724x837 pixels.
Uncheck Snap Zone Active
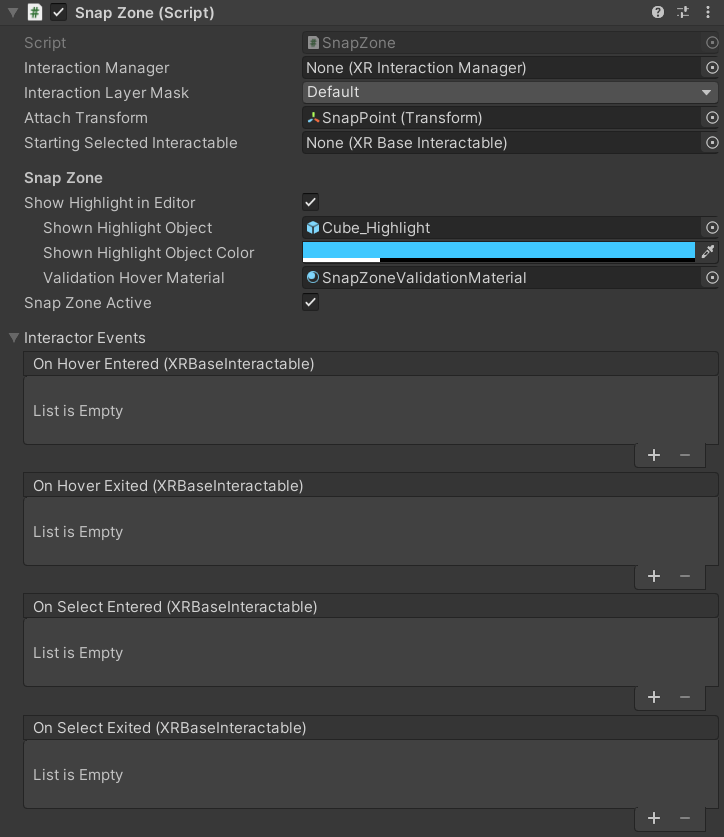pyautogui.click(x=310, y=302)
